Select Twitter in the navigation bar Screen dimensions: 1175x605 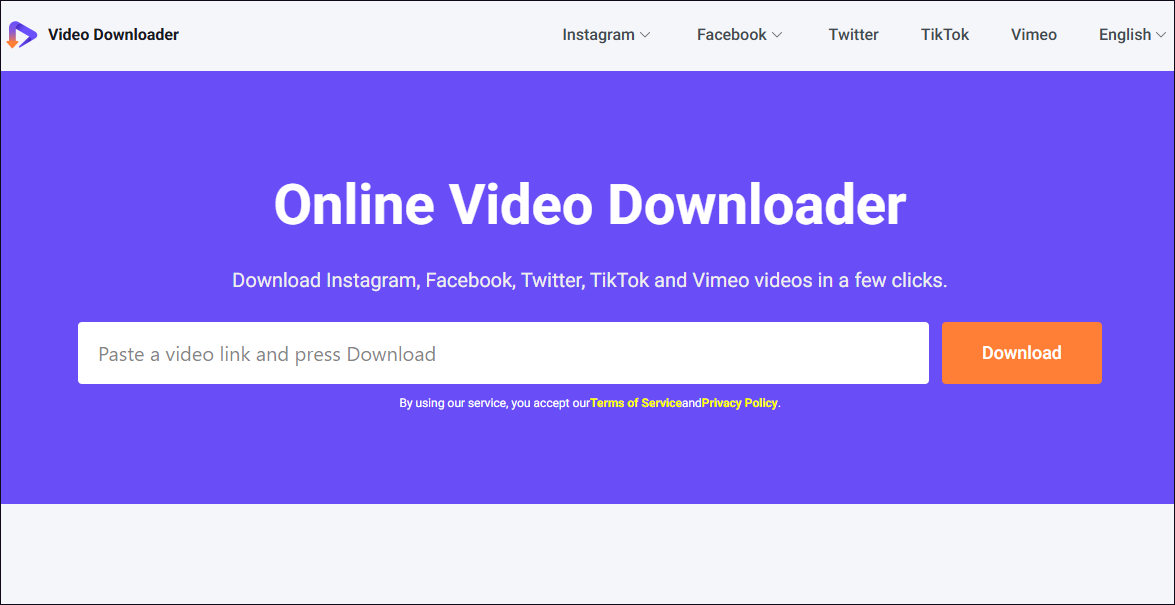[x=853, y=34]
